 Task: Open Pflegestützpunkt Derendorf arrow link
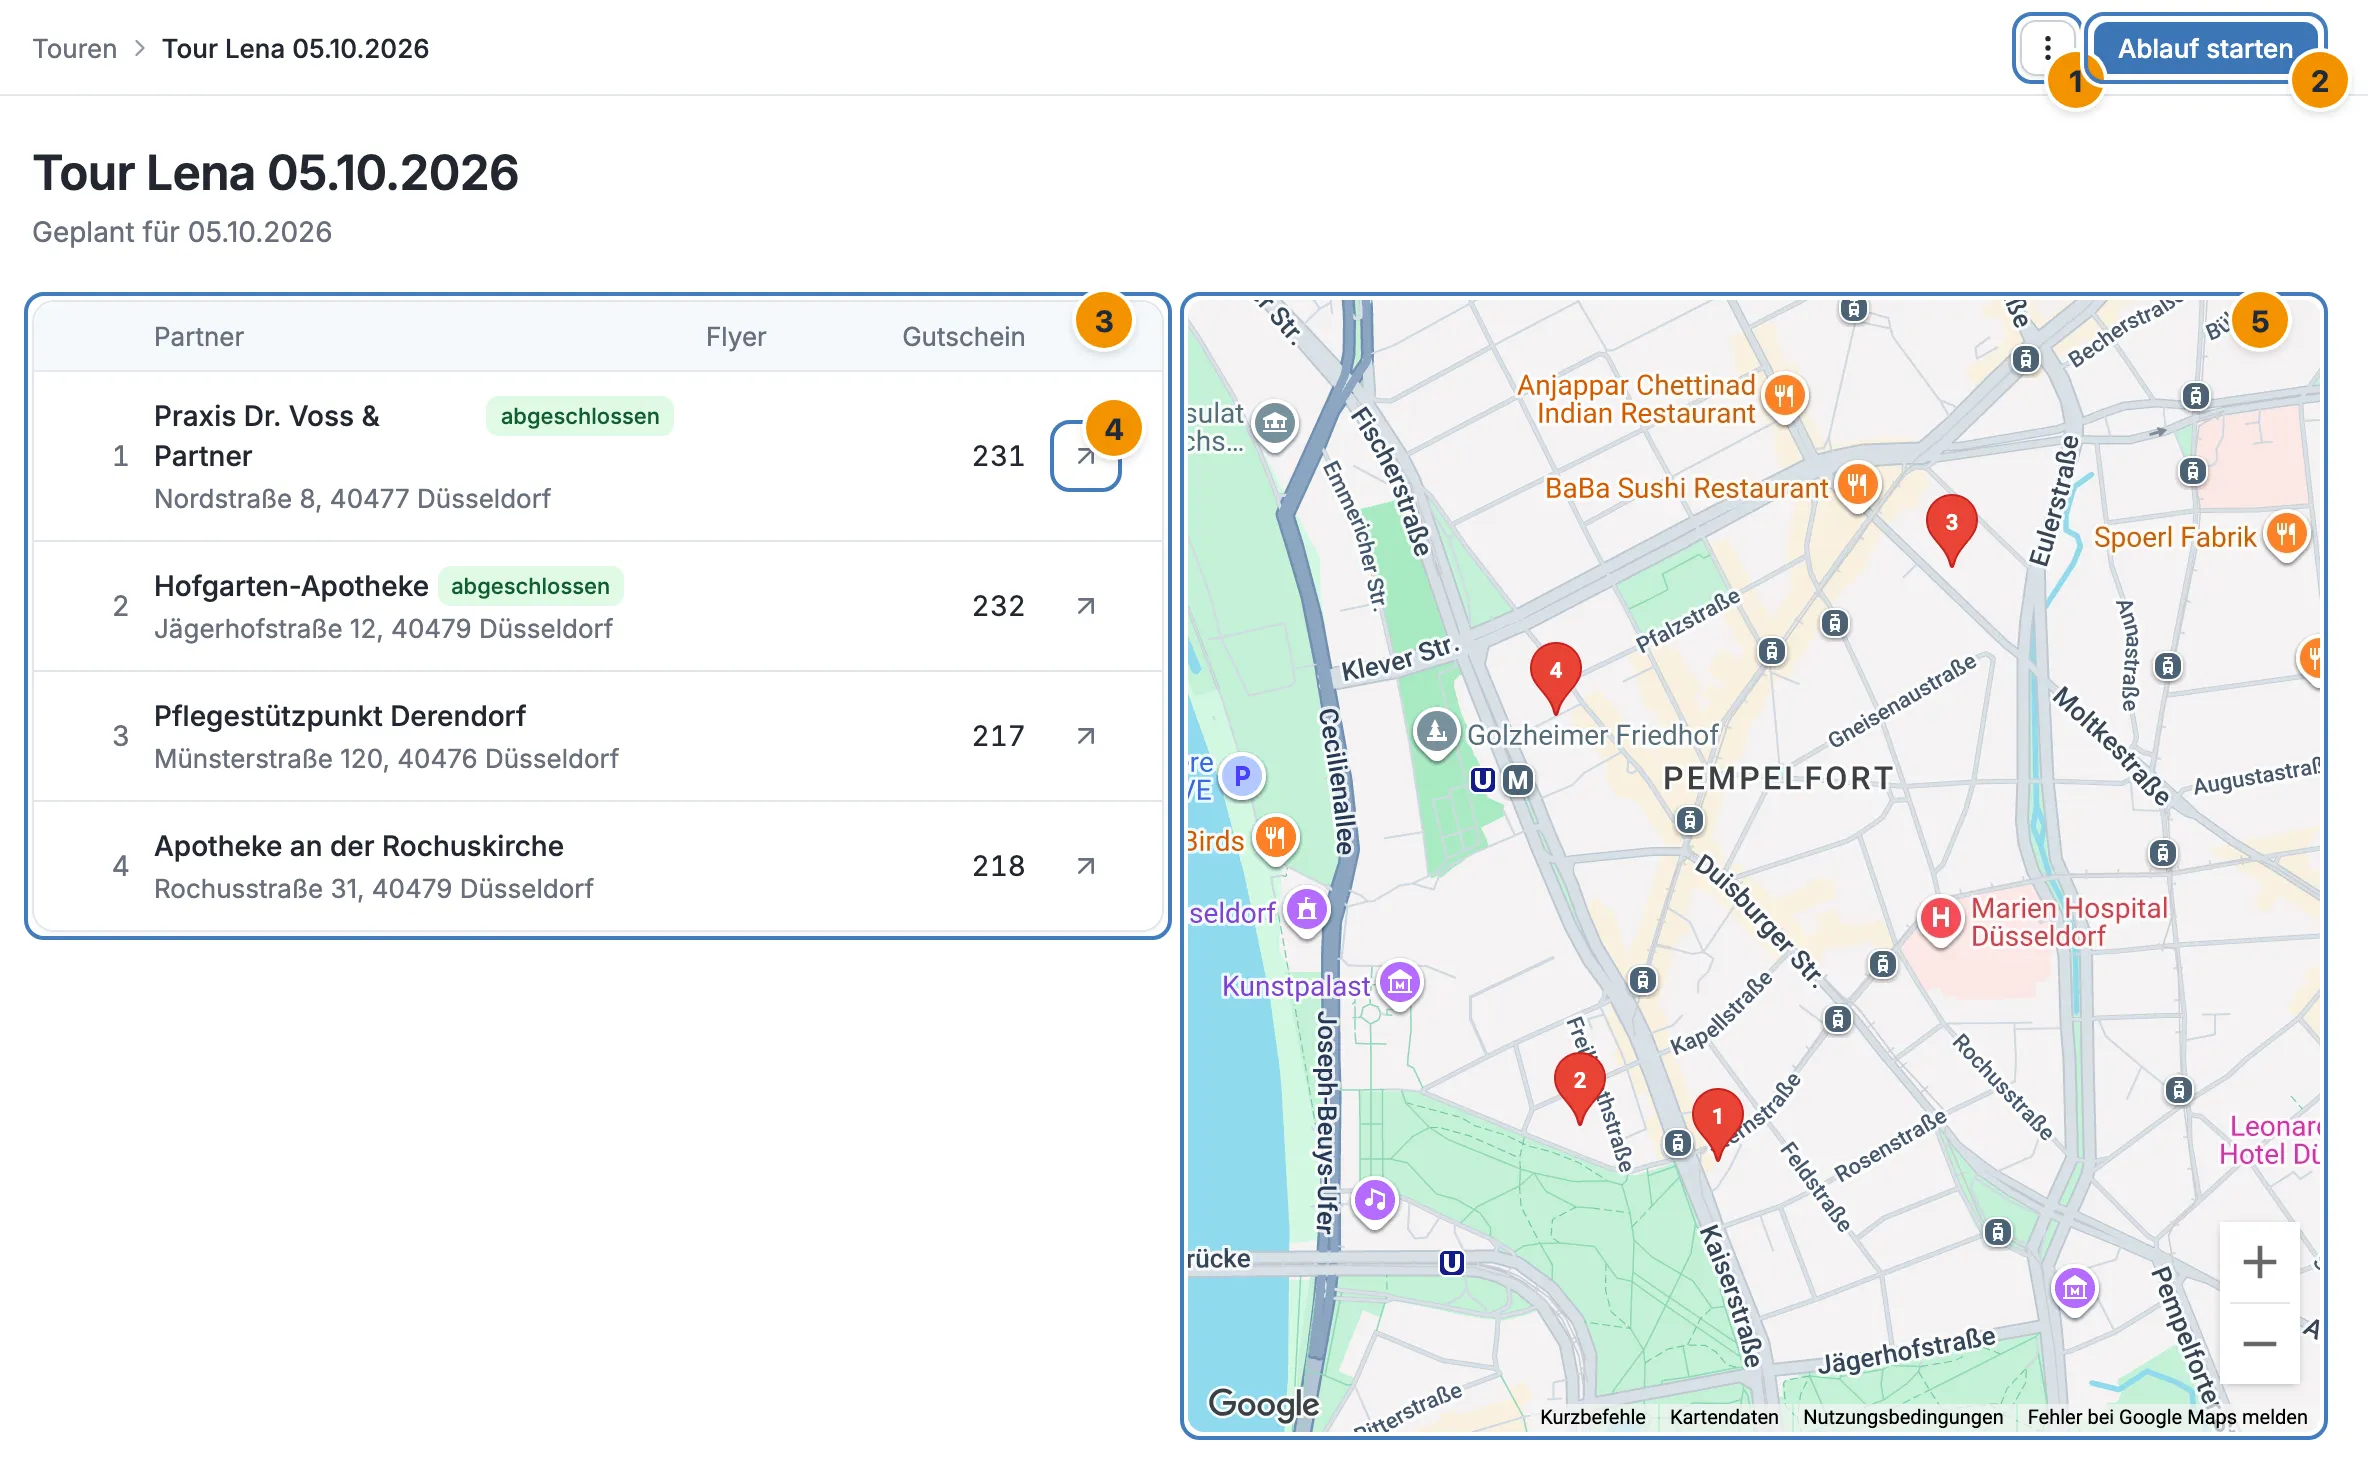(1085, 736)
